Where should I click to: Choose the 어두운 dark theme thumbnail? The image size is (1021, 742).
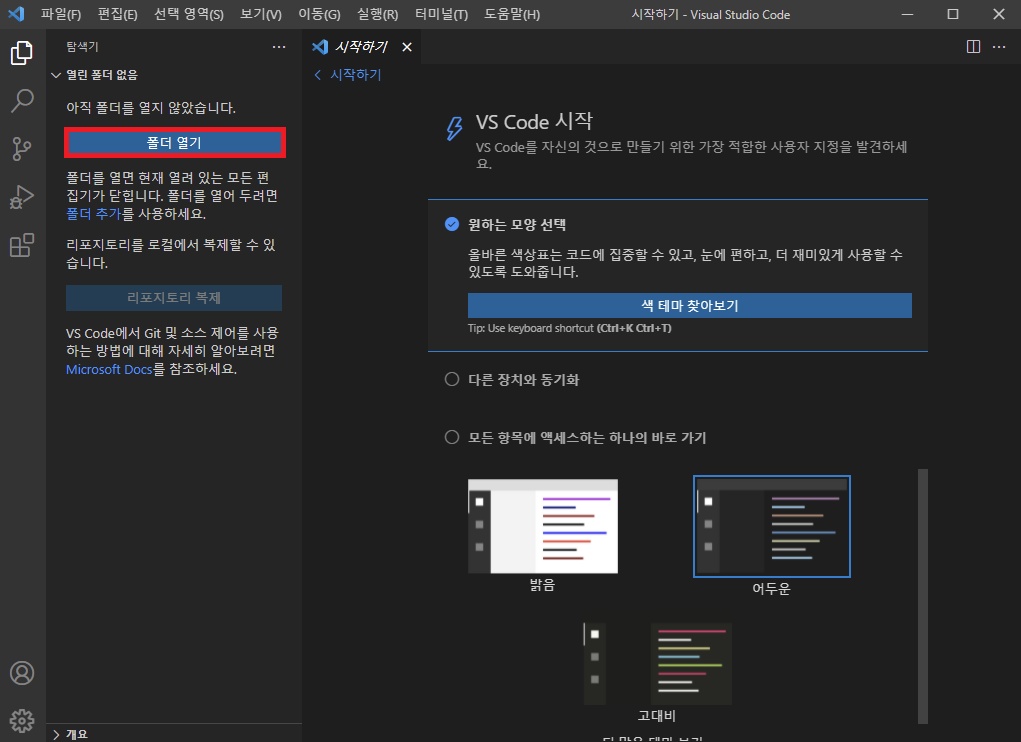pos(772,526)
